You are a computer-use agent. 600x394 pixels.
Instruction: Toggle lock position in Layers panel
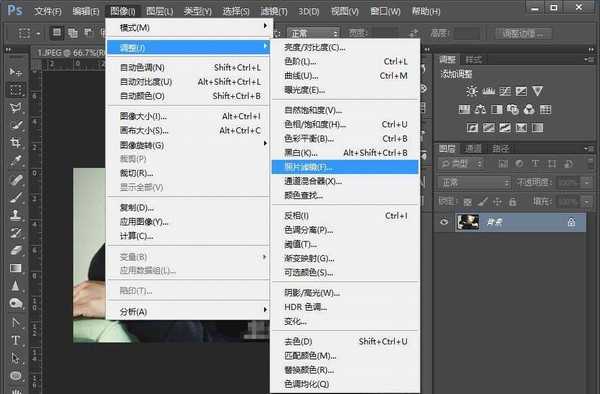(x=497, y=202)
